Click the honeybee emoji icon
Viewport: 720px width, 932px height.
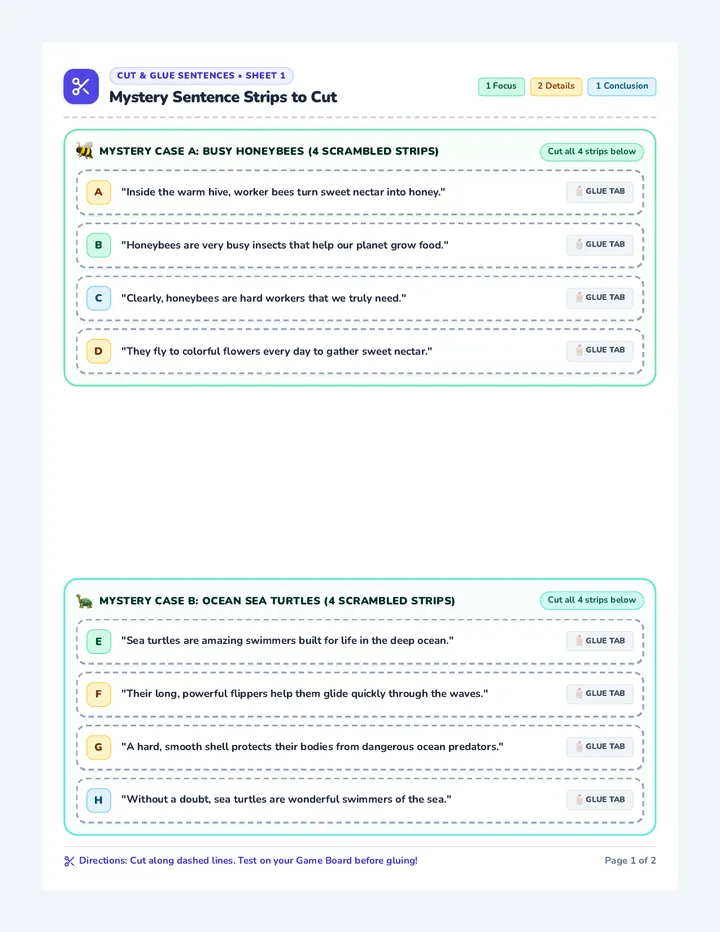click(84, 150)
